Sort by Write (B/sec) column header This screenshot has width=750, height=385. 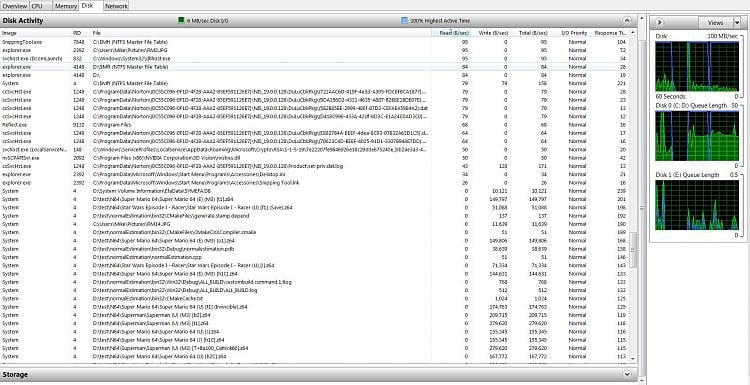490,33
